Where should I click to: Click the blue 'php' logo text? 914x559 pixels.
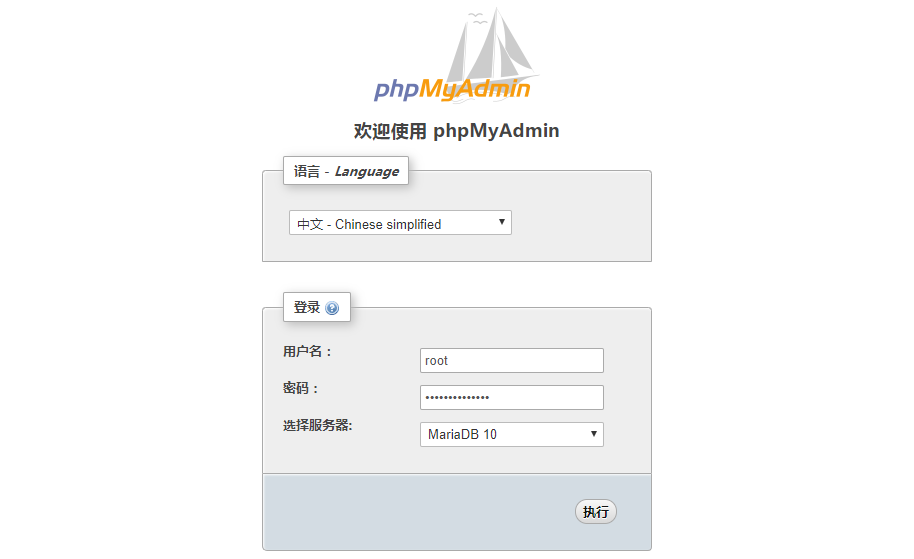click(396, 90)
